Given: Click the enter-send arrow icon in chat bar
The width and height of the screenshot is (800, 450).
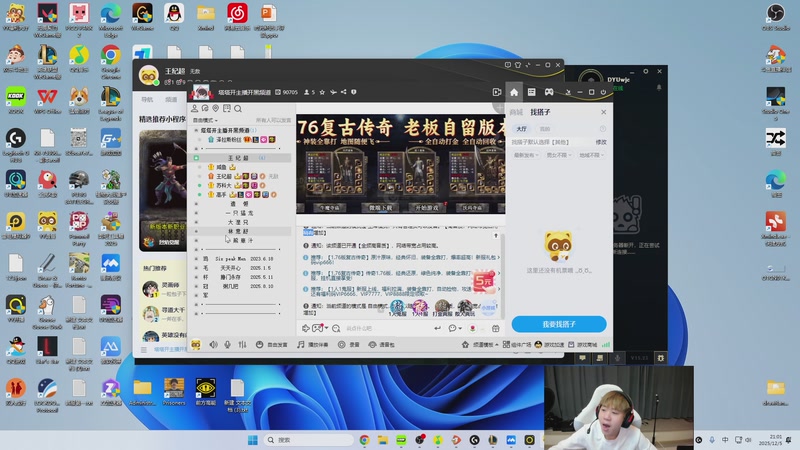Looking at the screenshot, I should pyautogui.click(x=437, y=329).
